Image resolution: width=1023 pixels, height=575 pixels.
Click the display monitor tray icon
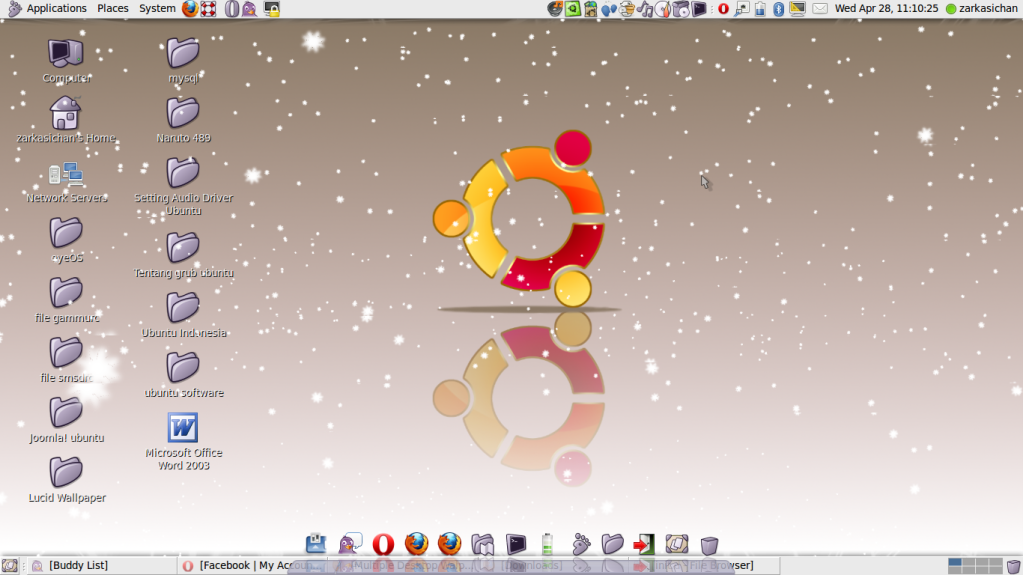(797, 8)
